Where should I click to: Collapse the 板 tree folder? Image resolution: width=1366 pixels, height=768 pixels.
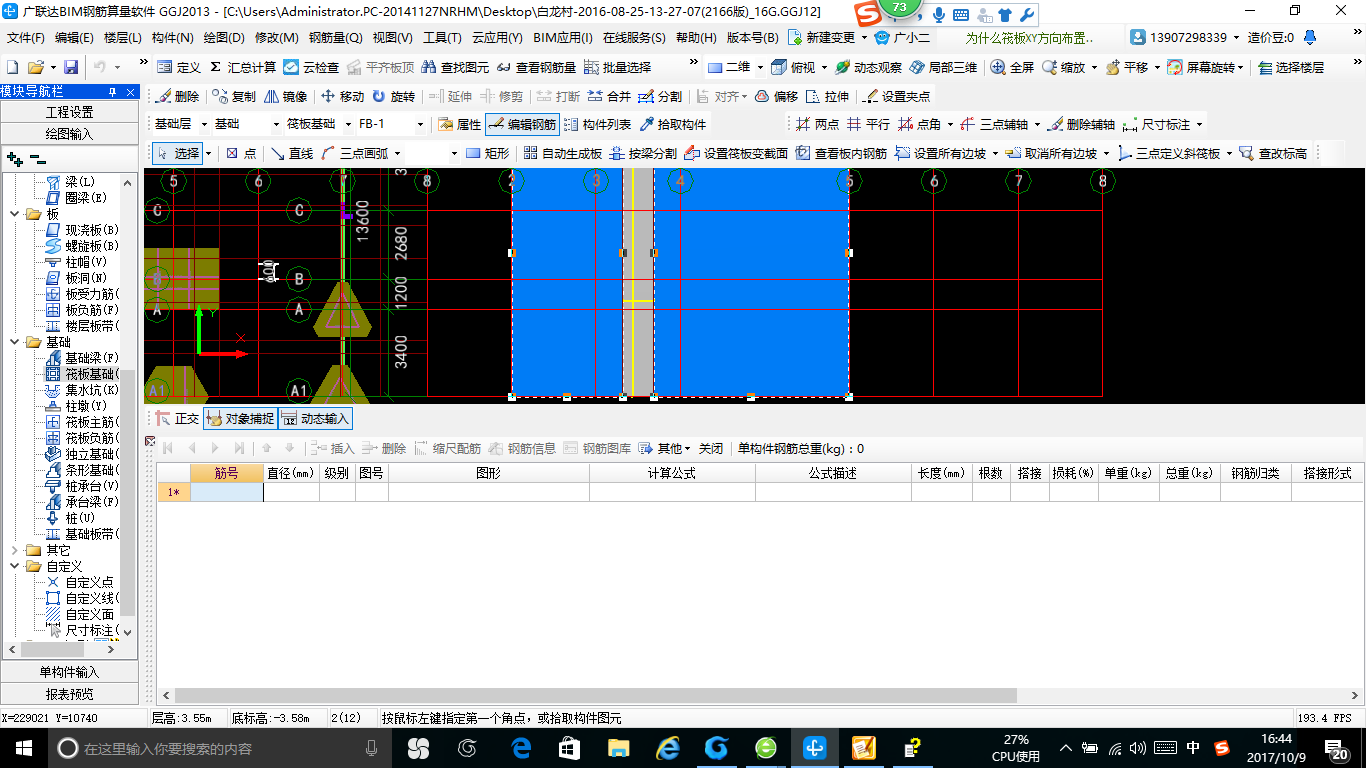coord(14,214)
